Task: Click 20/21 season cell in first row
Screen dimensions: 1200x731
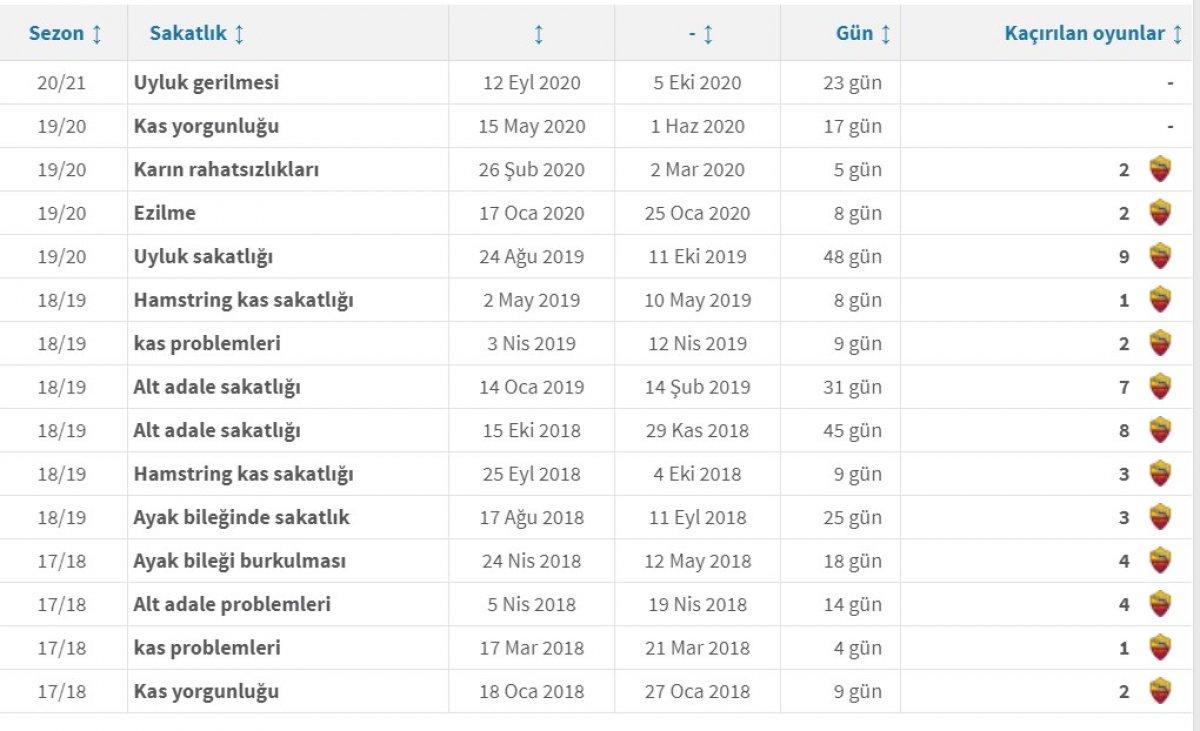Action: [x=62, y=83]
